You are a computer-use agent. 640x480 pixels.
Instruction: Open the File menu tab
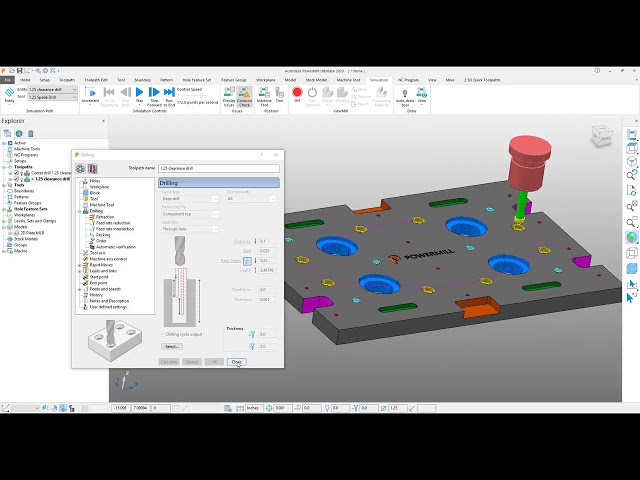click(x=7, y=80)
